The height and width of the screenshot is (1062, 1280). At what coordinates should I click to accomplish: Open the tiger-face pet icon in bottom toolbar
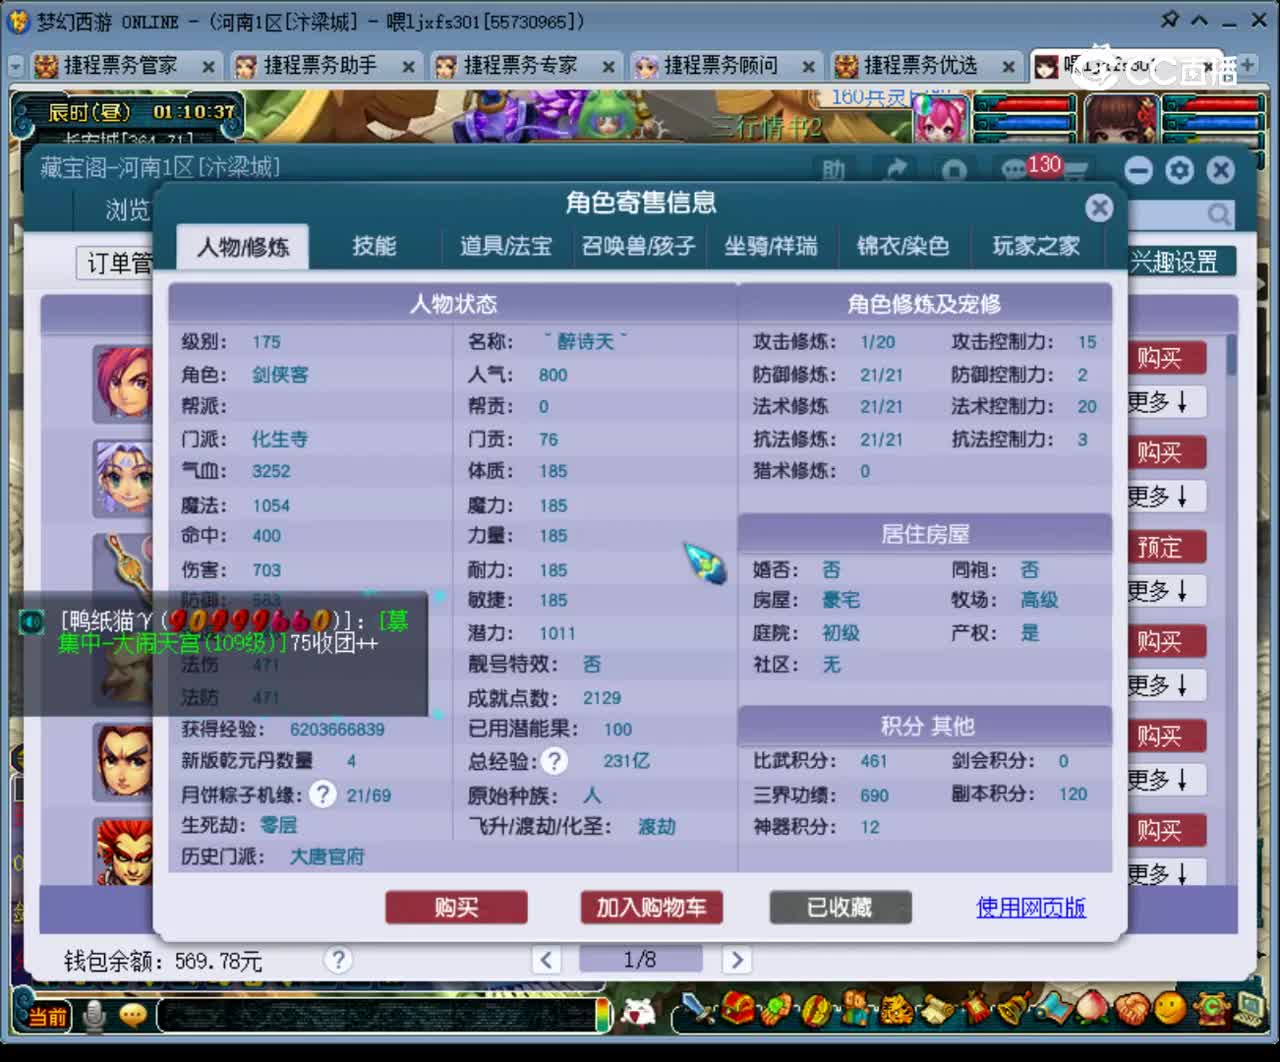pos(897,1007)
